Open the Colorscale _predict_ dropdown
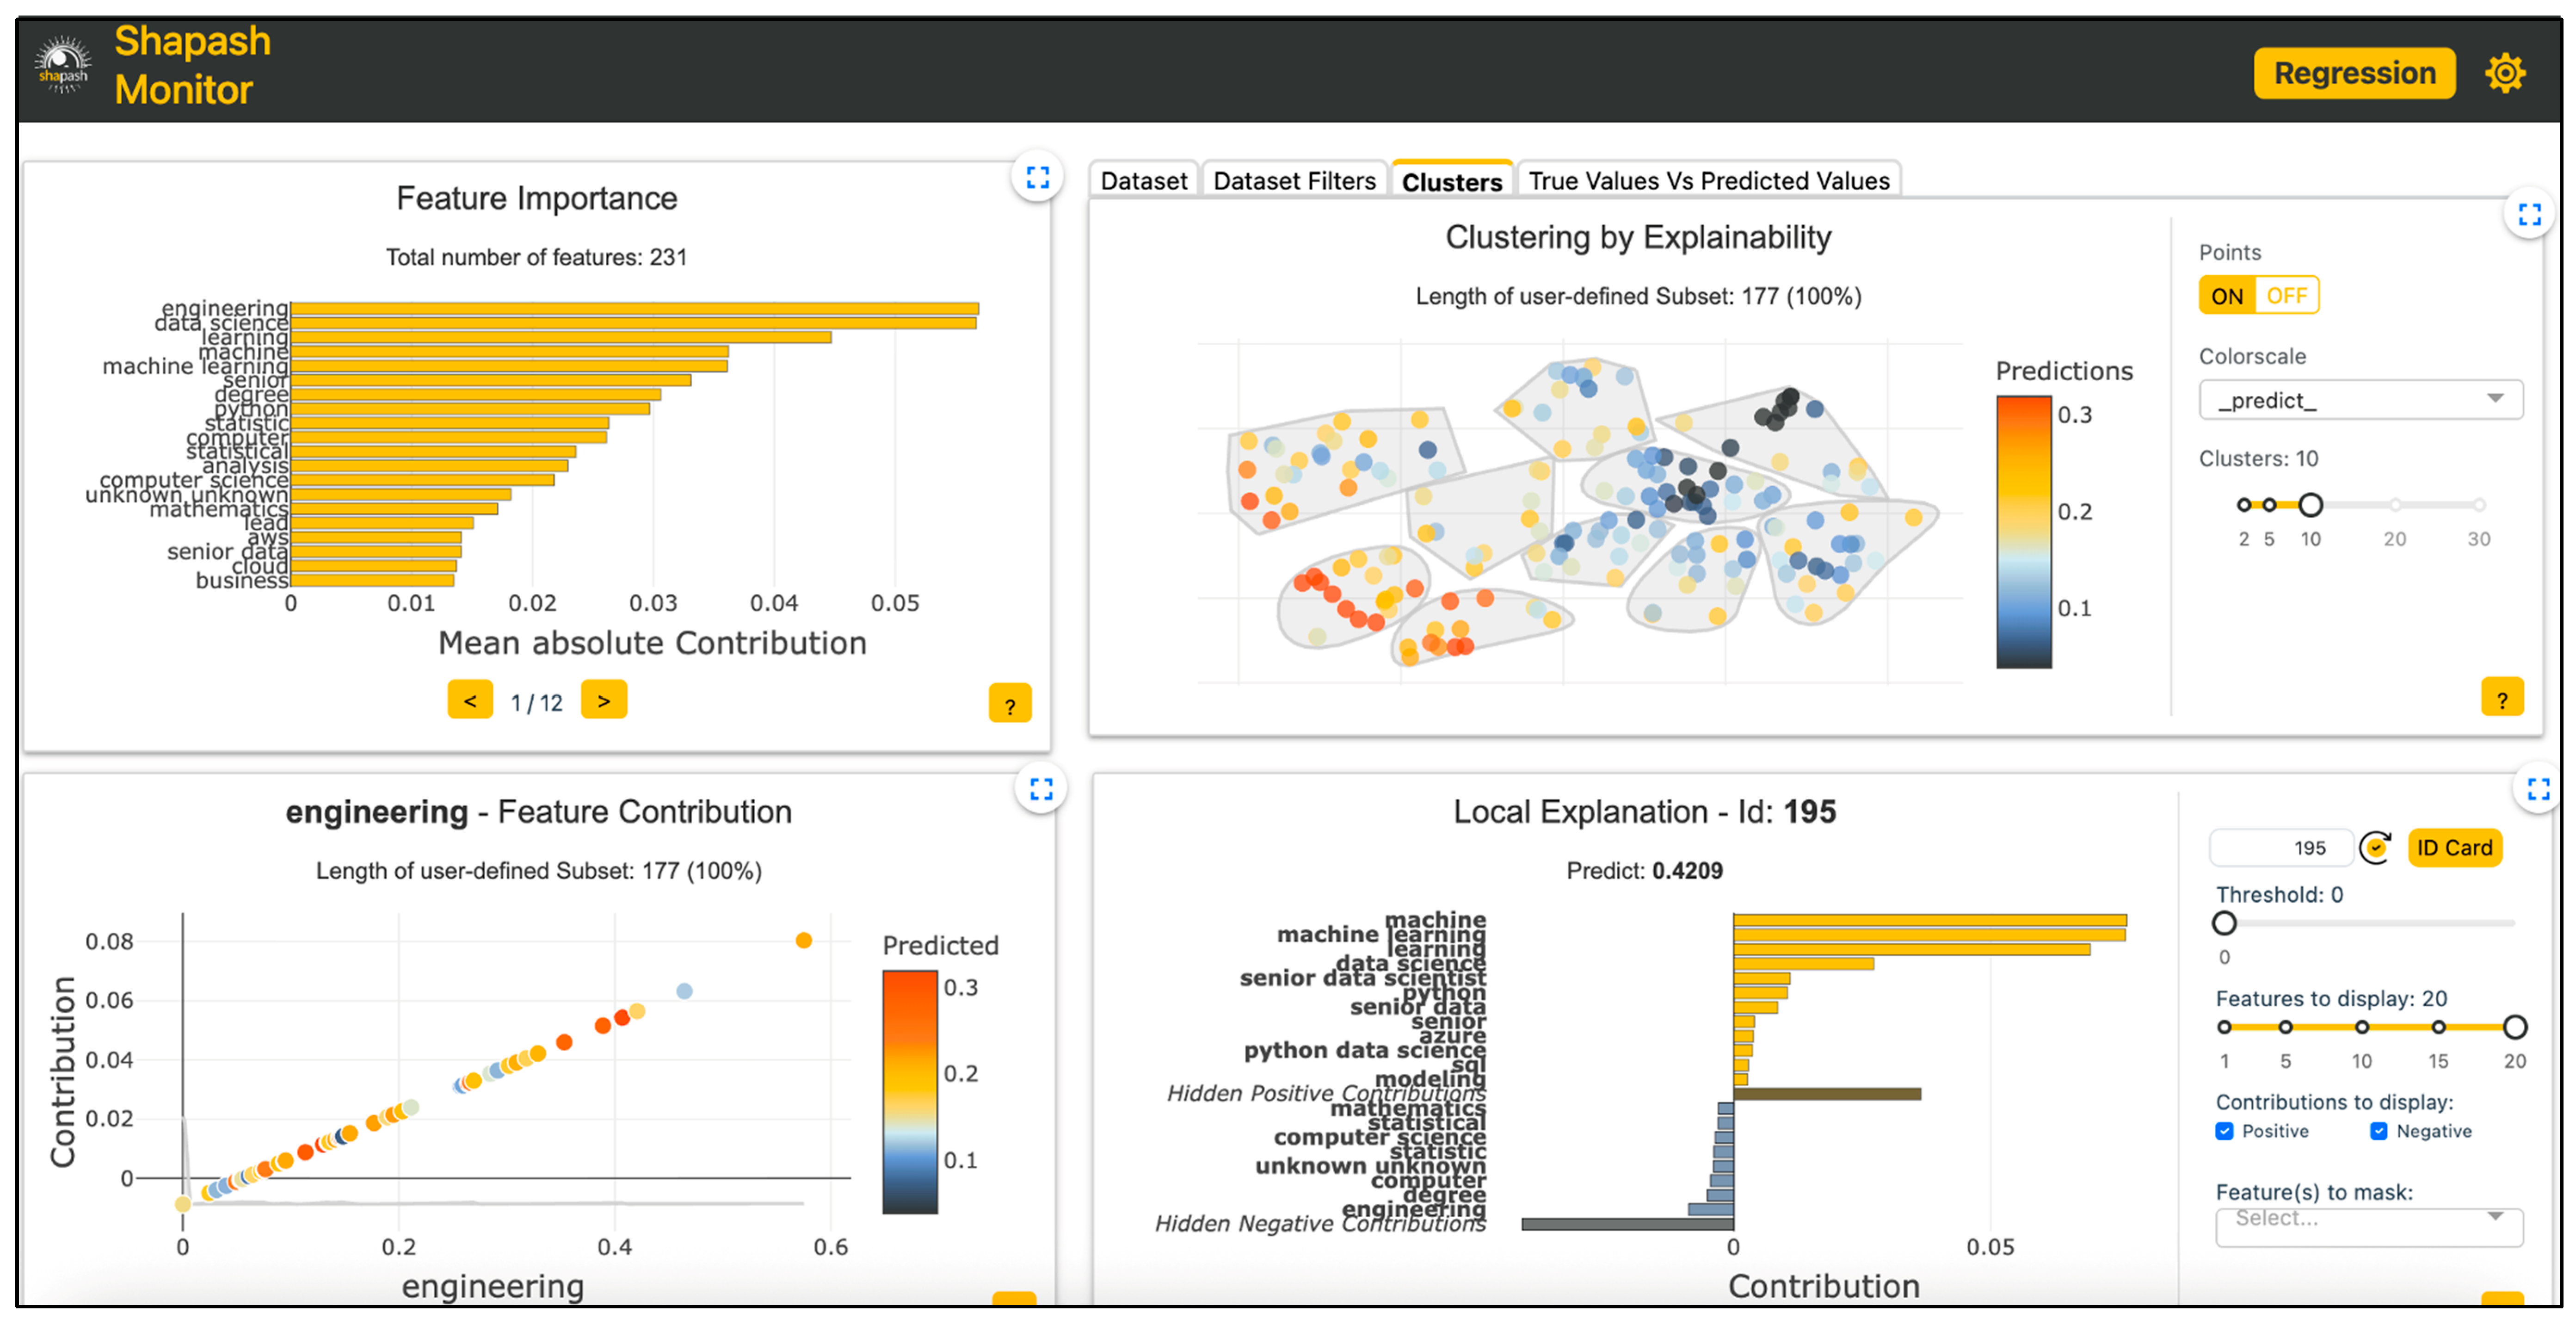2576x1325 pixels. tap(2360, 400)
